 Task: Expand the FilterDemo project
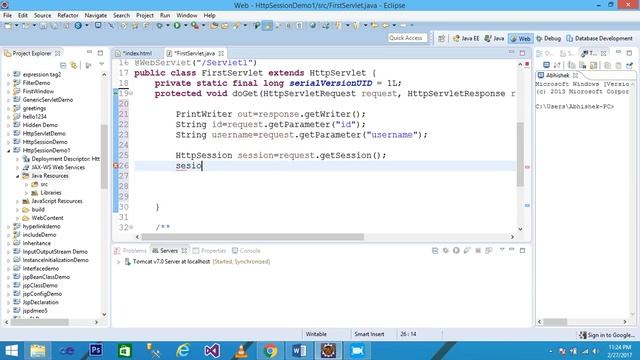click(9, 83)
